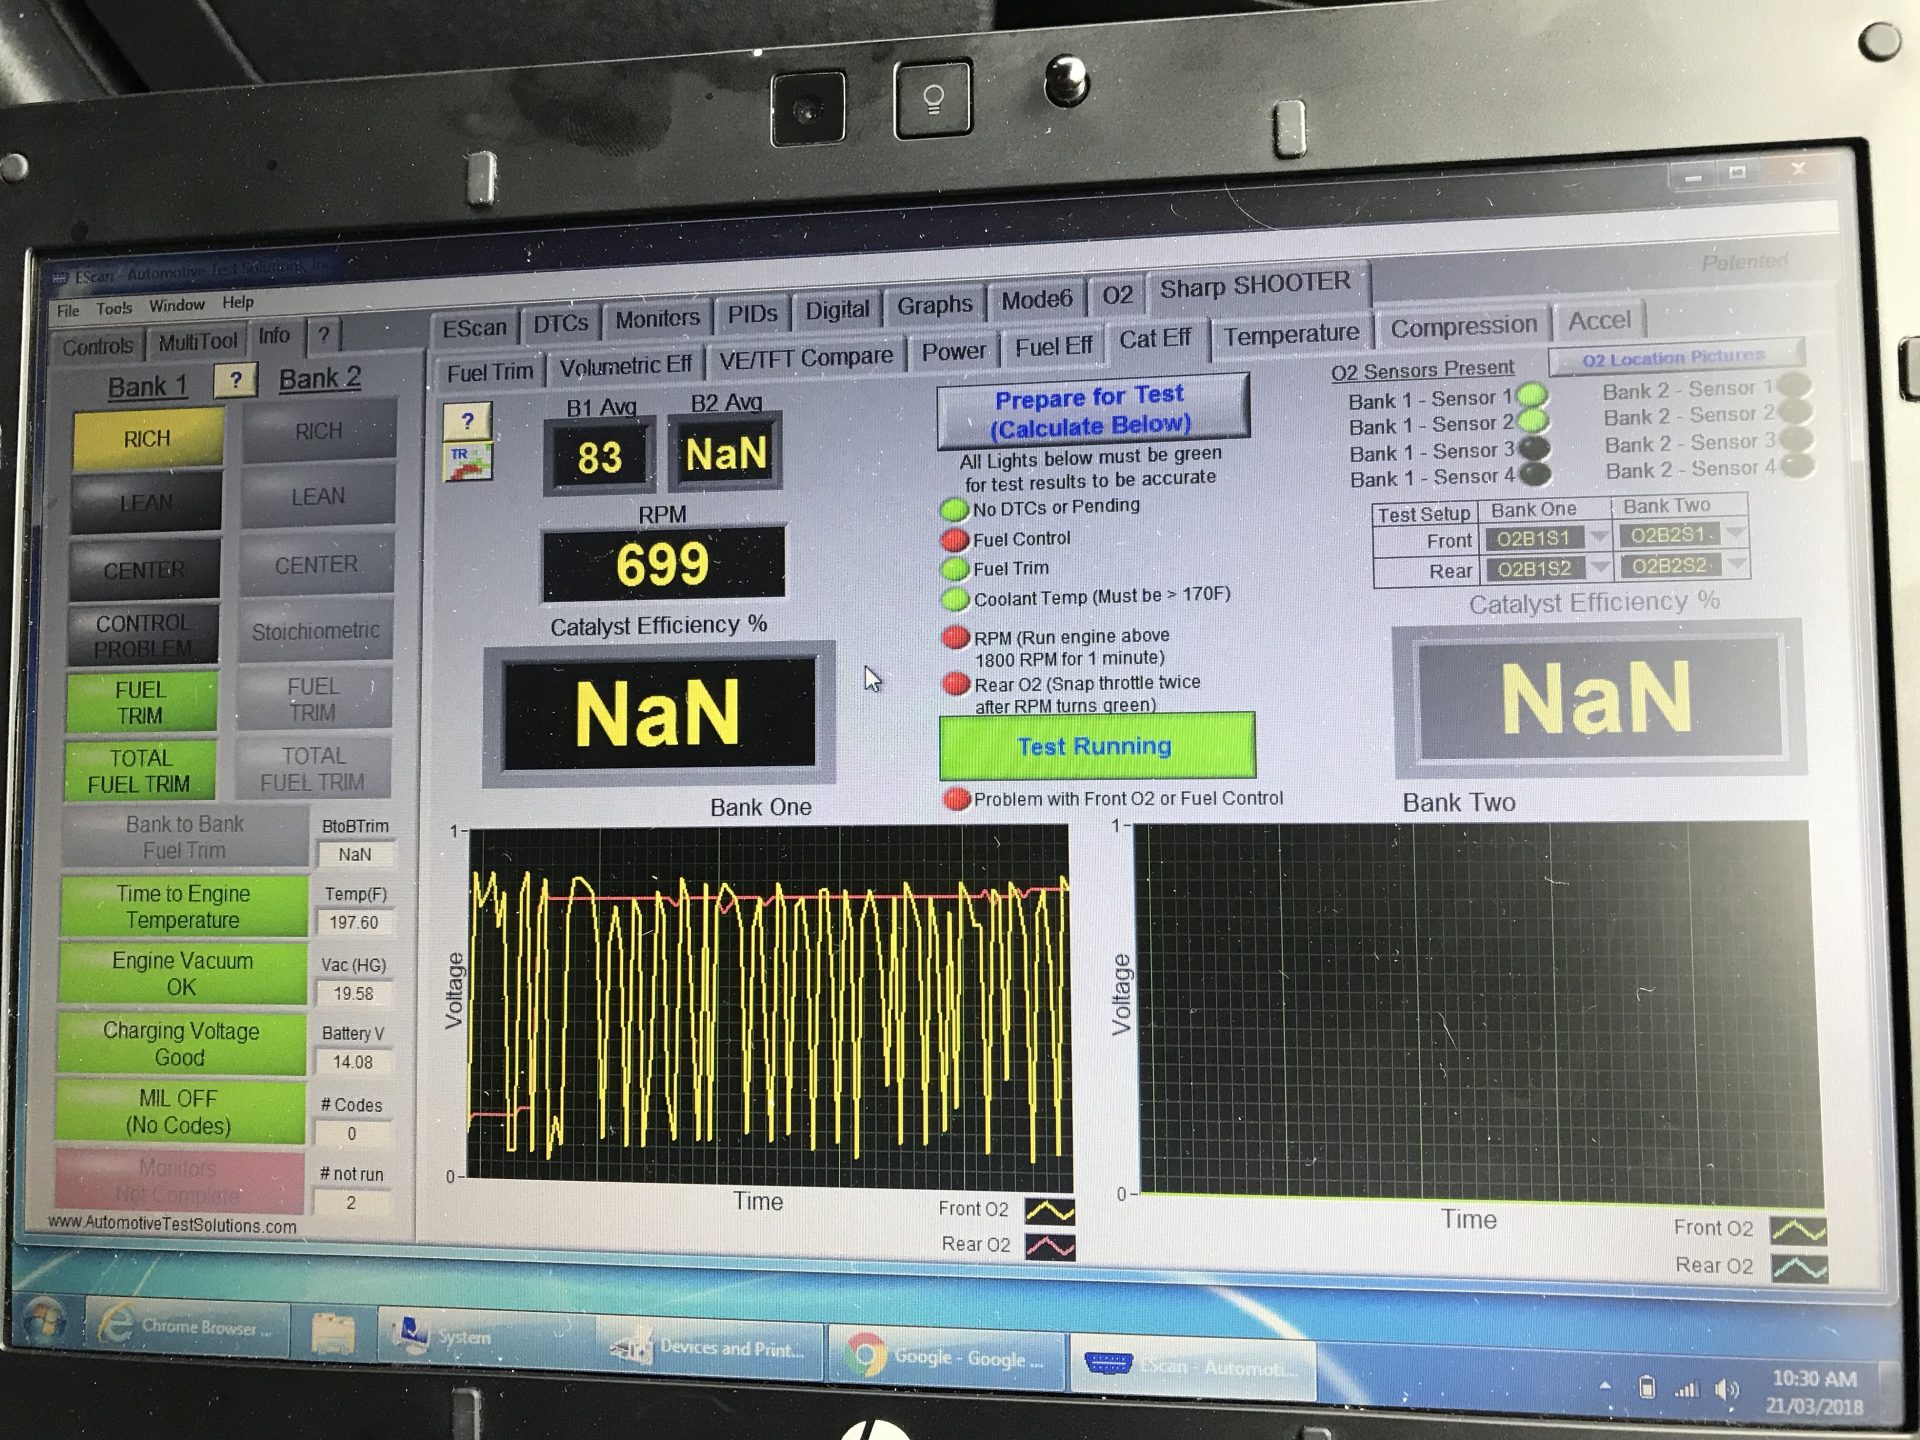The width and height of the screenshot is (1920, 1440).
Task: Click the green Test Running button
Action: coord(1096,746)
